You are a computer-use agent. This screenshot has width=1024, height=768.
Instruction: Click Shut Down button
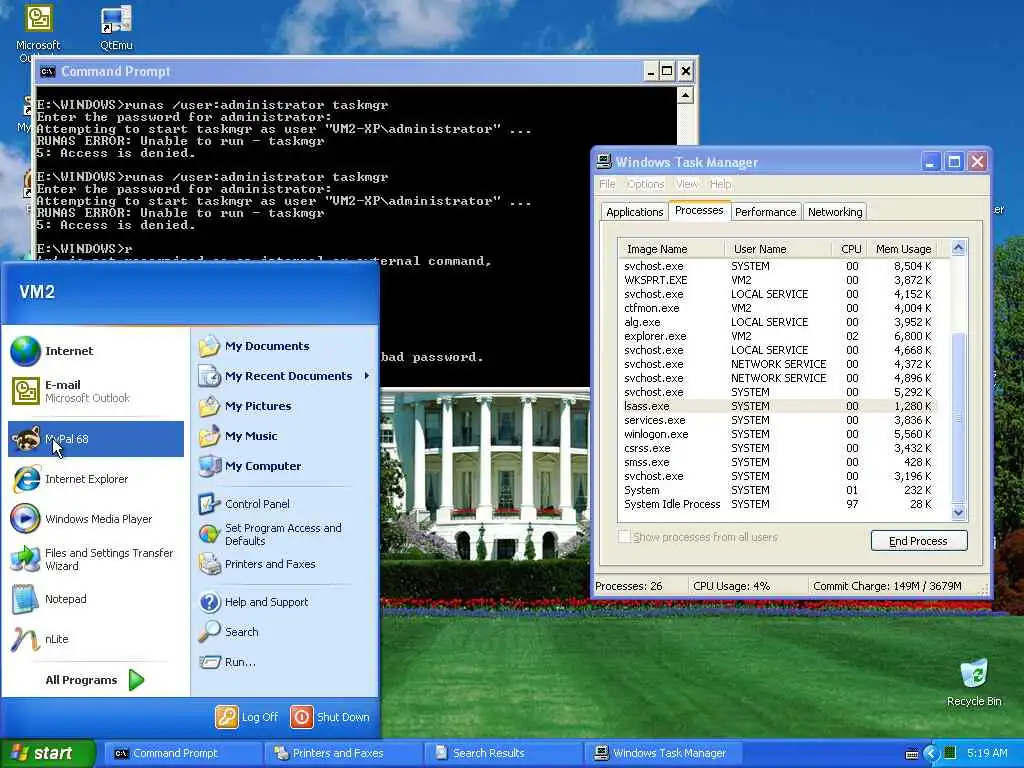[330, 717]
